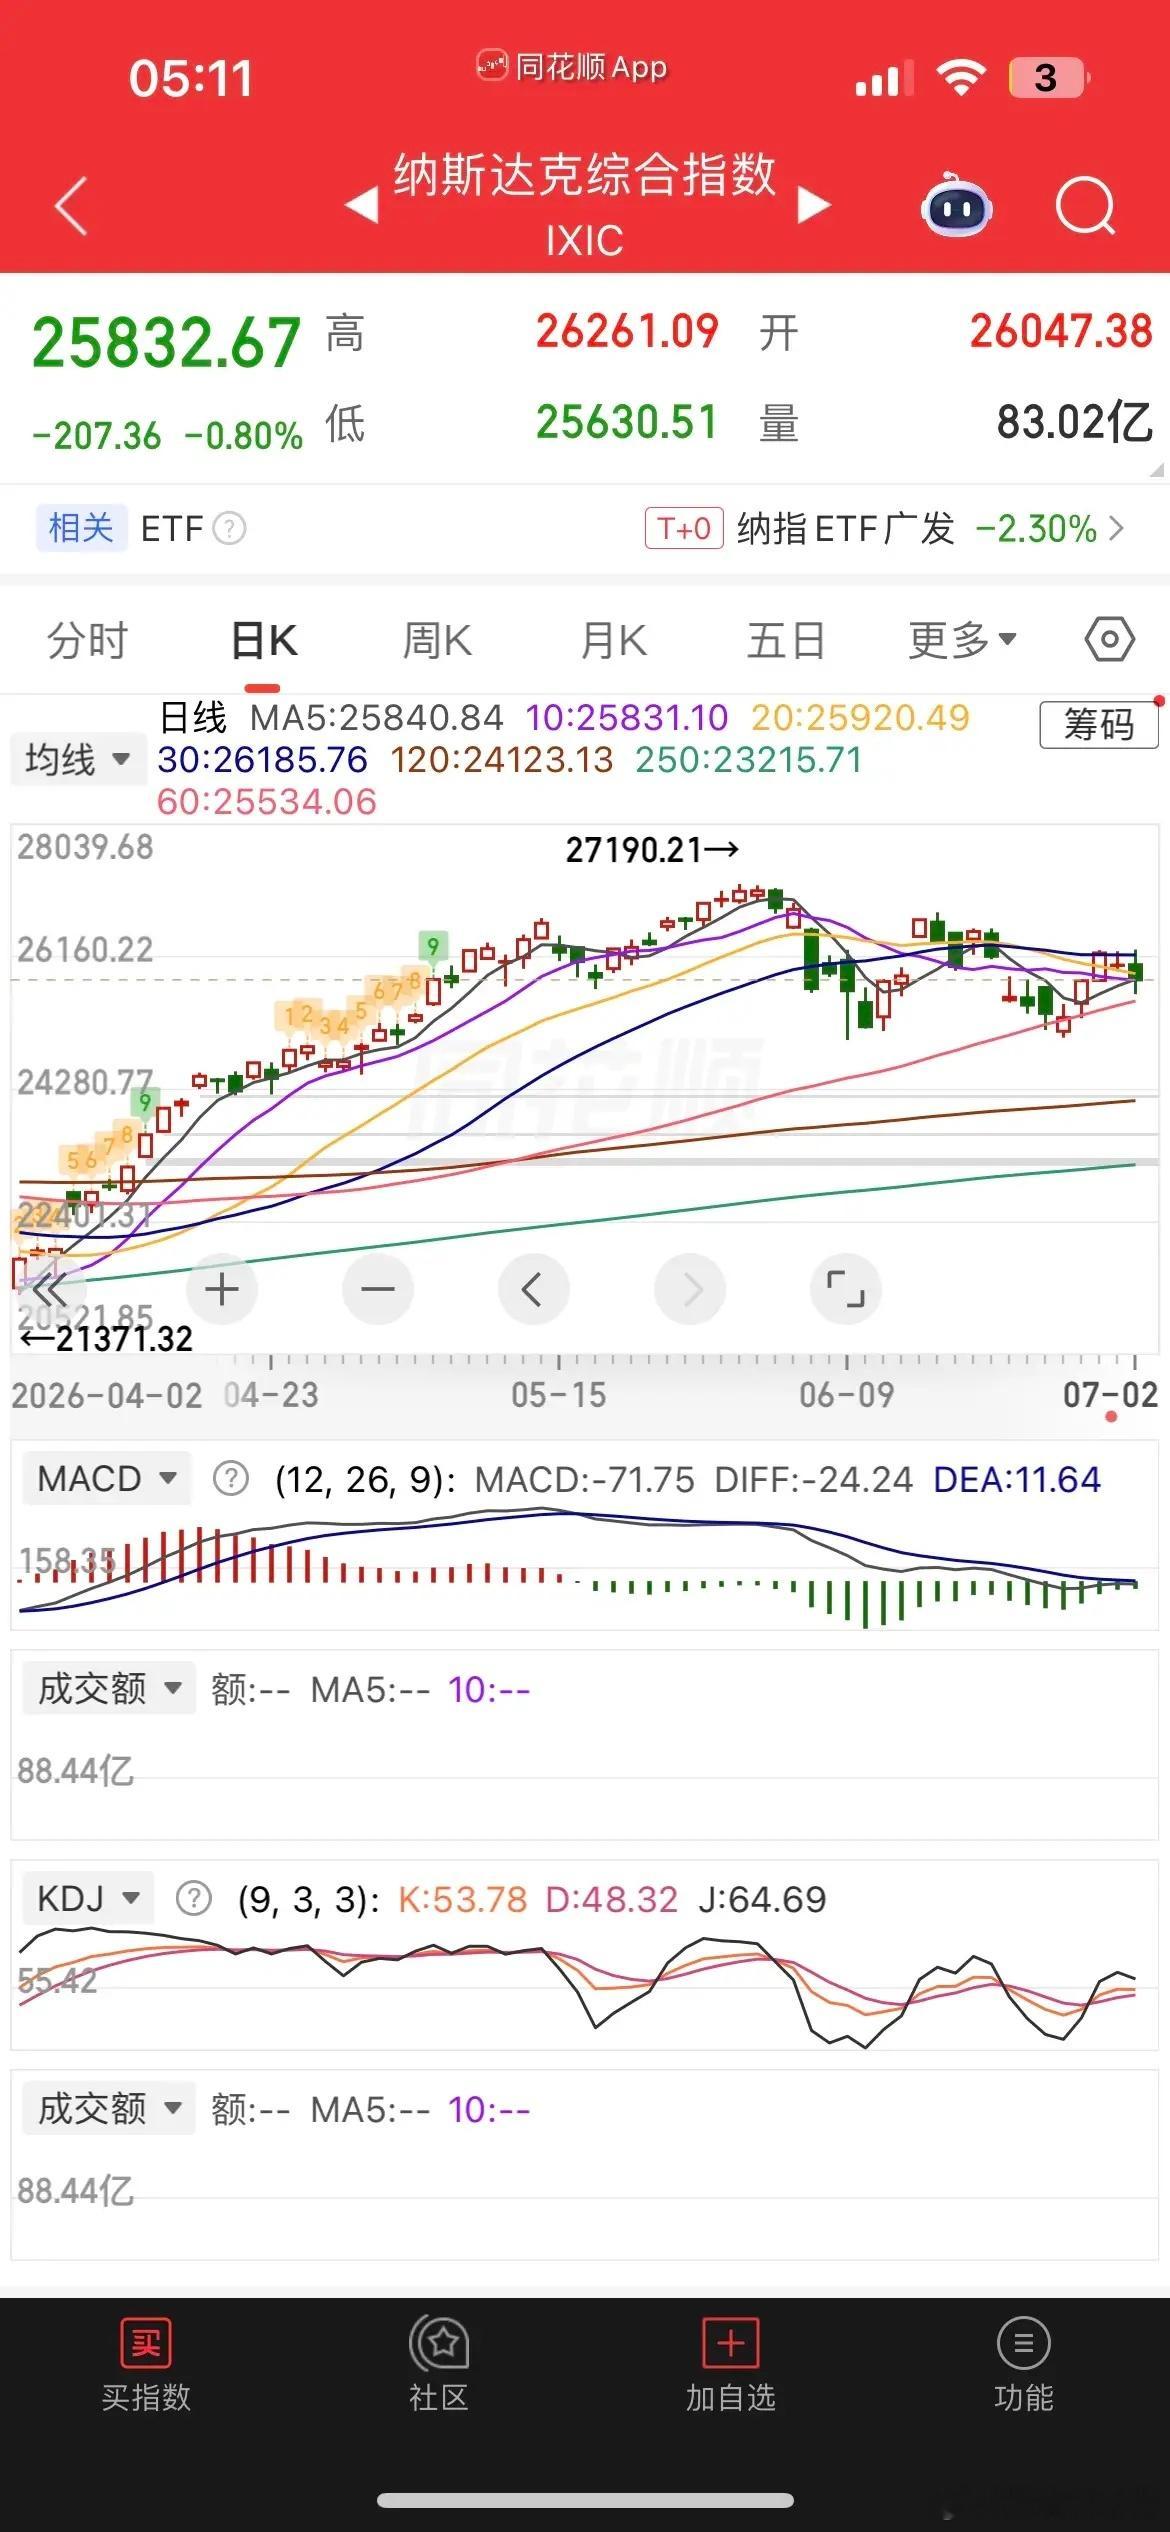Open the KDJ indicator dropdown

pos(88,1898)
